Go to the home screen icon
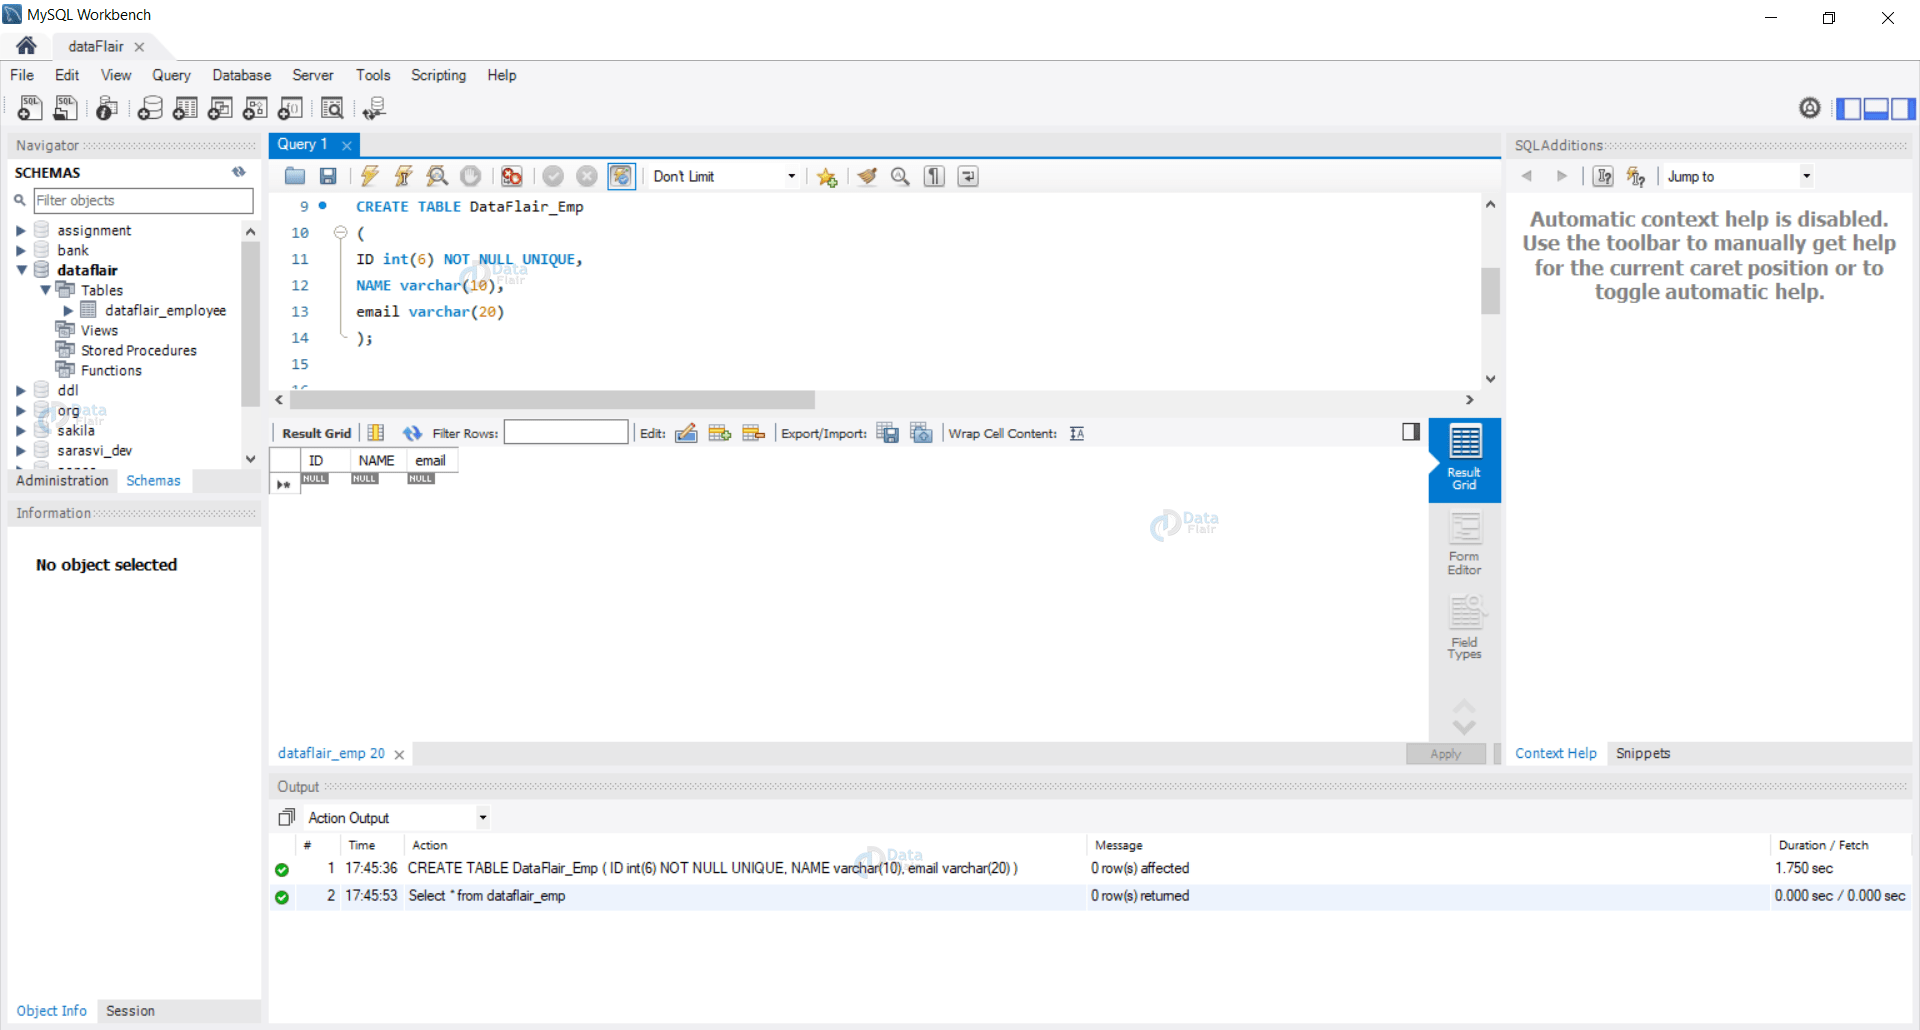Viewport: 1920px width, 1030px height. click(x=27, y=46)
